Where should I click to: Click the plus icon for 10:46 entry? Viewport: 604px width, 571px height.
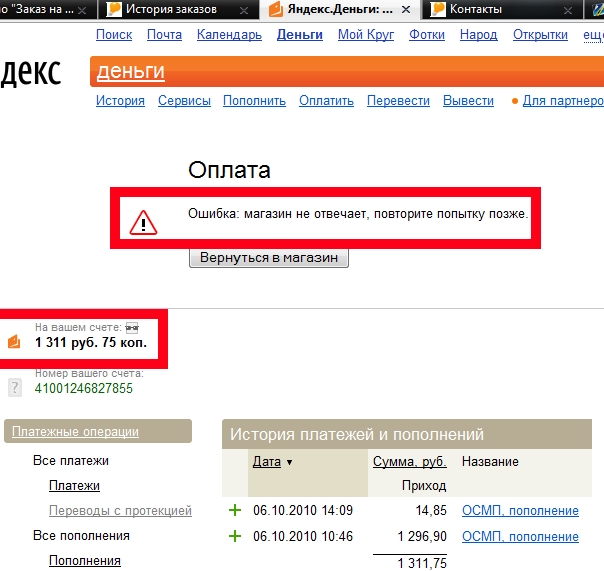coord(235,536)
